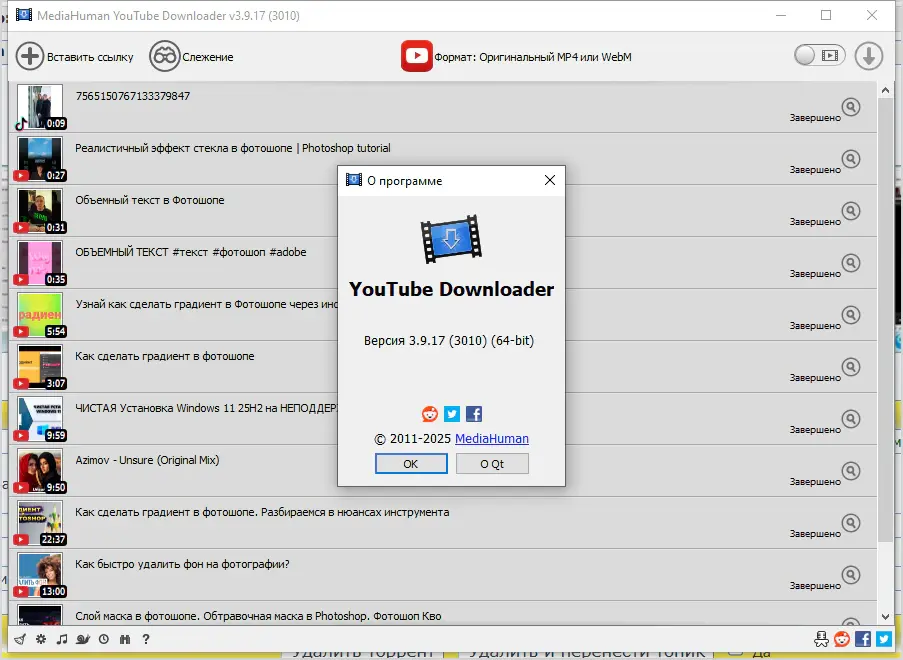Click OK in the О программе dialog
This screenshot has width=903, height=660.
[411, 464]
